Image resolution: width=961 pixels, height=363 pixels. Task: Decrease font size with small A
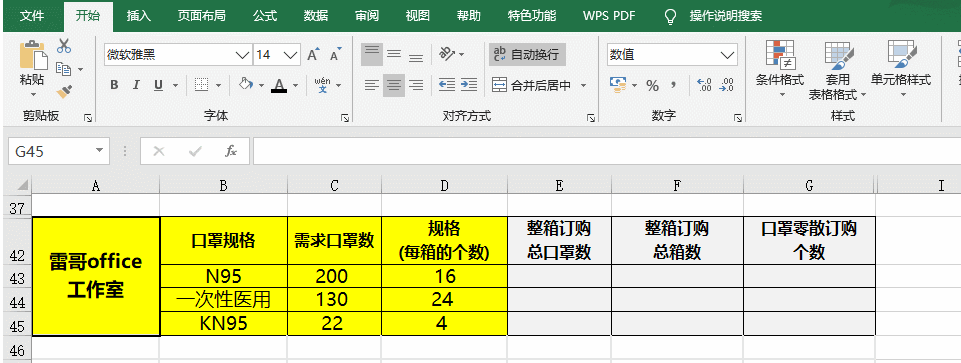[335, 55]
